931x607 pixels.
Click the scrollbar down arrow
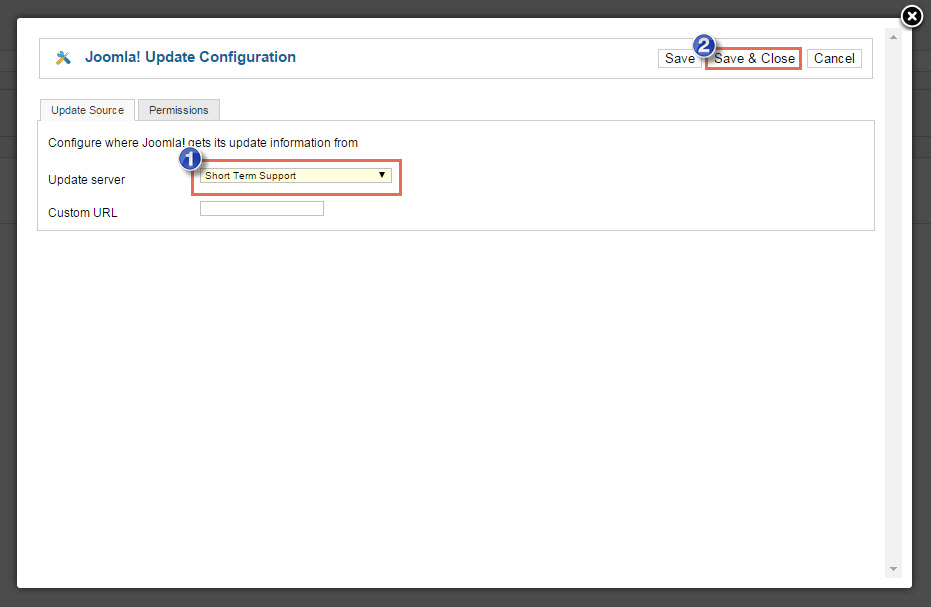[x=893, y=569]
